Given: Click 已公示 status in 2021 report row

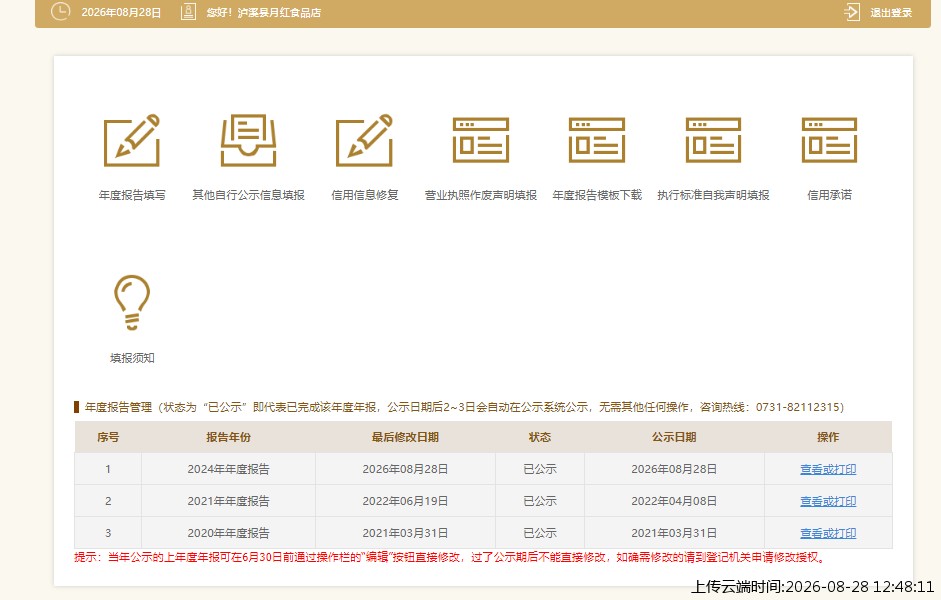Looking at the screenshot, I should click(x=540, y=501).
